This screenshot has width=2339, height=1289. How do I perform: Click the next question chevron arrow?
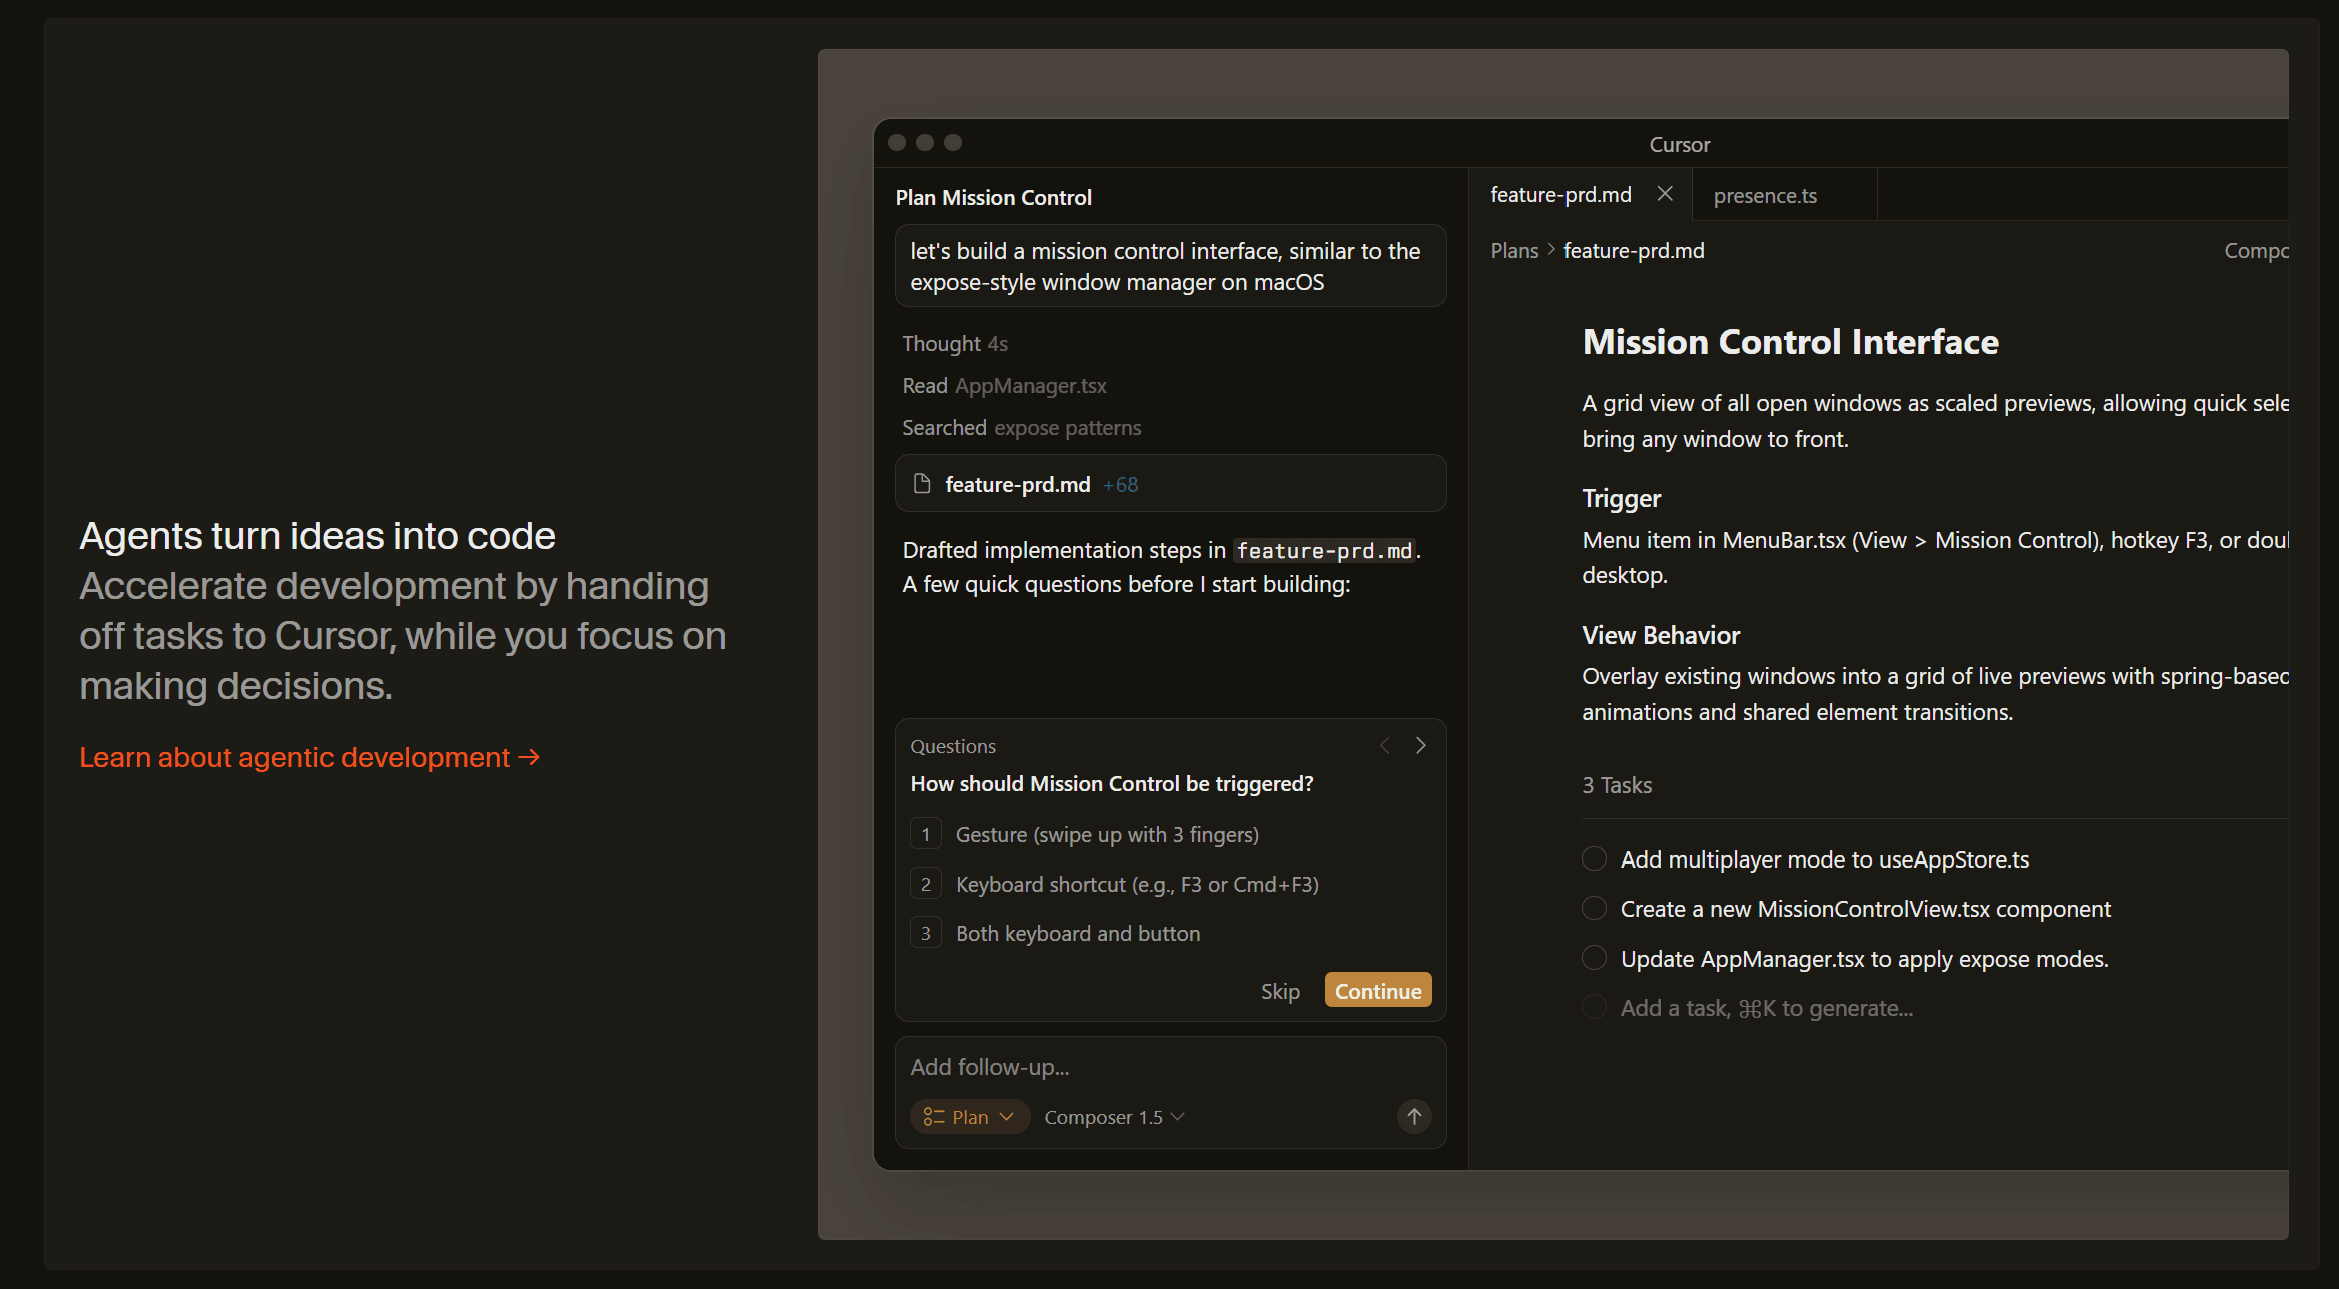(1420, 745)
